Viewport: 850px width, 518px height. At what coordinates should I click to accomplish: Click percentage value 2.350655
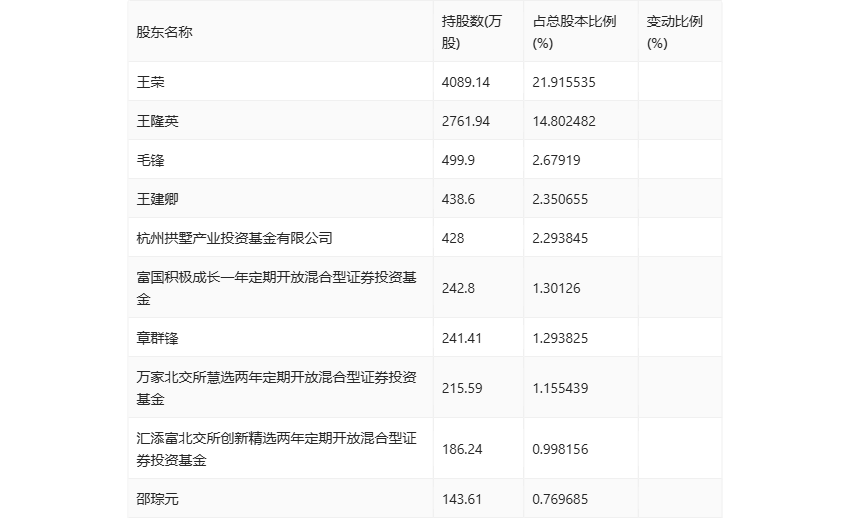[x=560, y=199]
